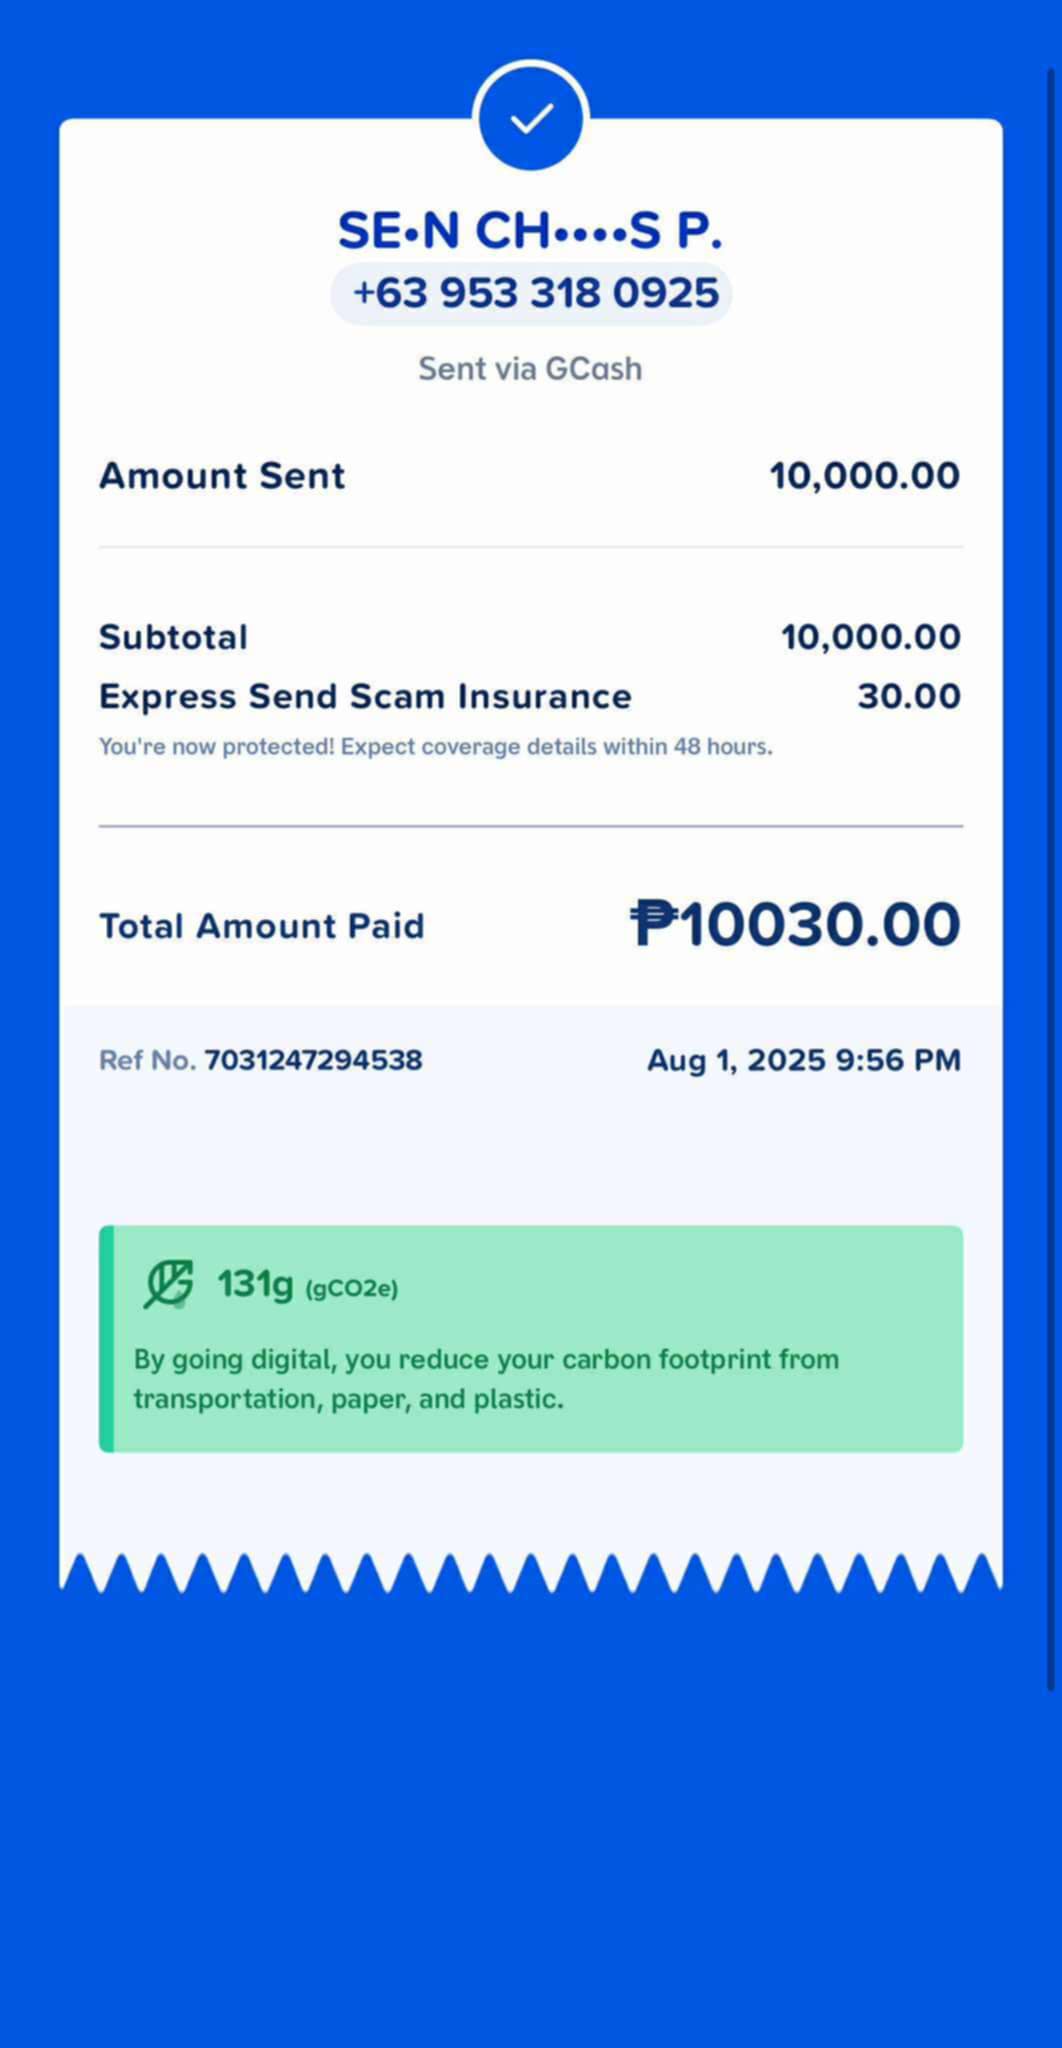The height and width of the screenshot is (2048, 1062).
Task: Click the carbon footprint leaf icon
Action: coord(167,1284)
